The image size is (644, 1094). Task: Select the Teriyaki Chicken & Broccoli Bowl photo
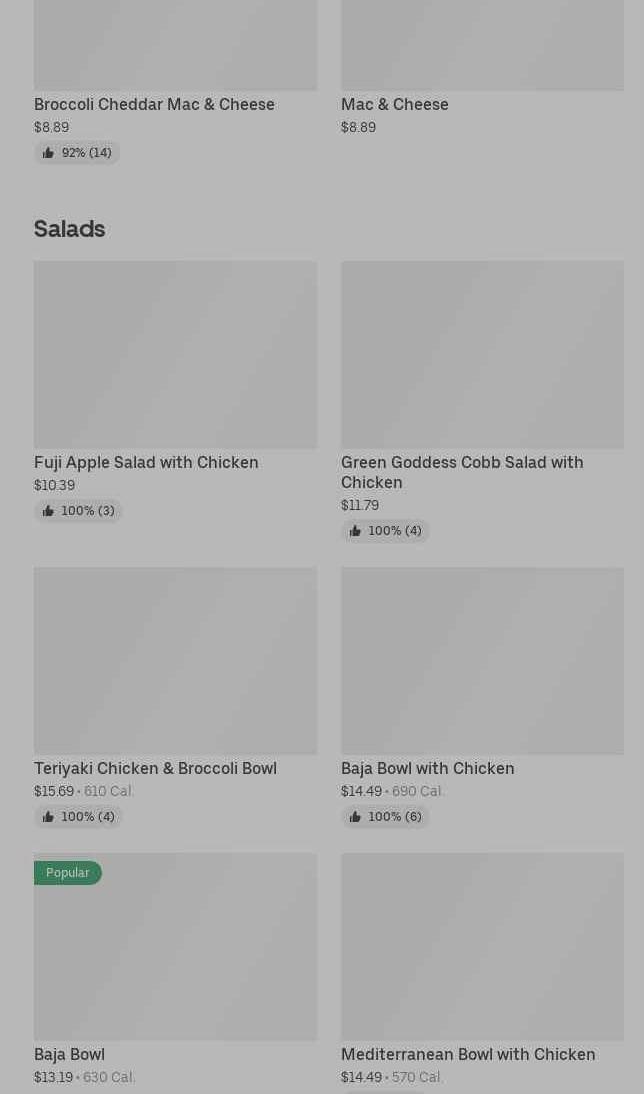click(175, 661)
